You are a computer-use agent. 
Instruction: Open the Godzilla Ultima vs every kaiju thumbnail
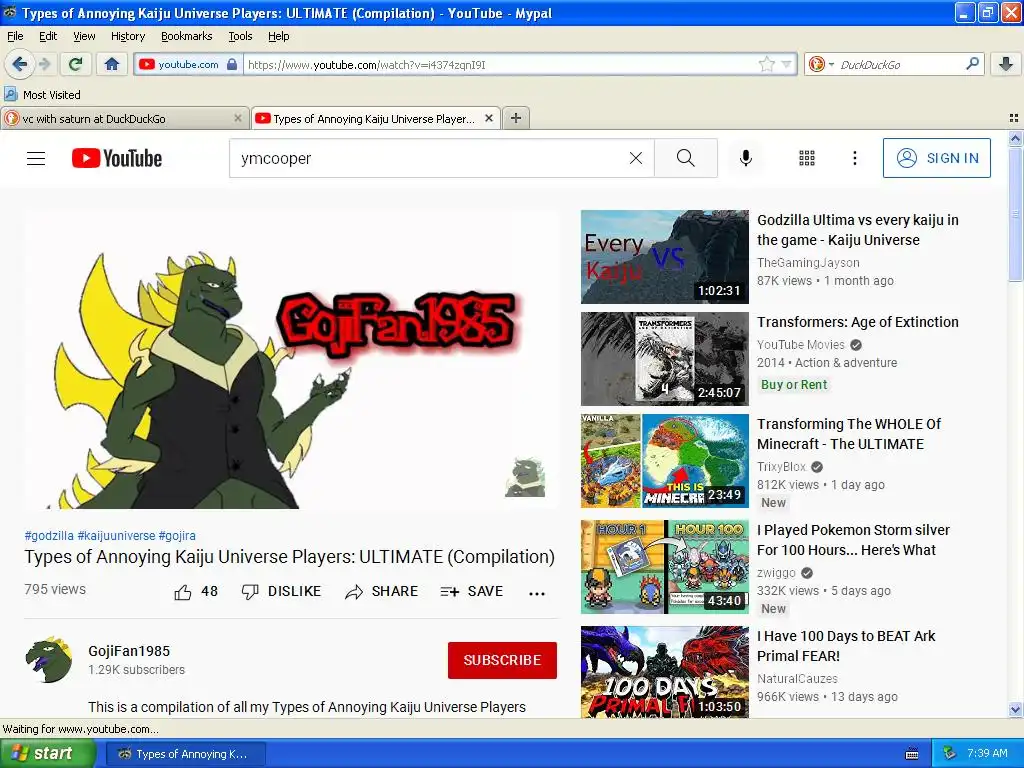point(665,257)
